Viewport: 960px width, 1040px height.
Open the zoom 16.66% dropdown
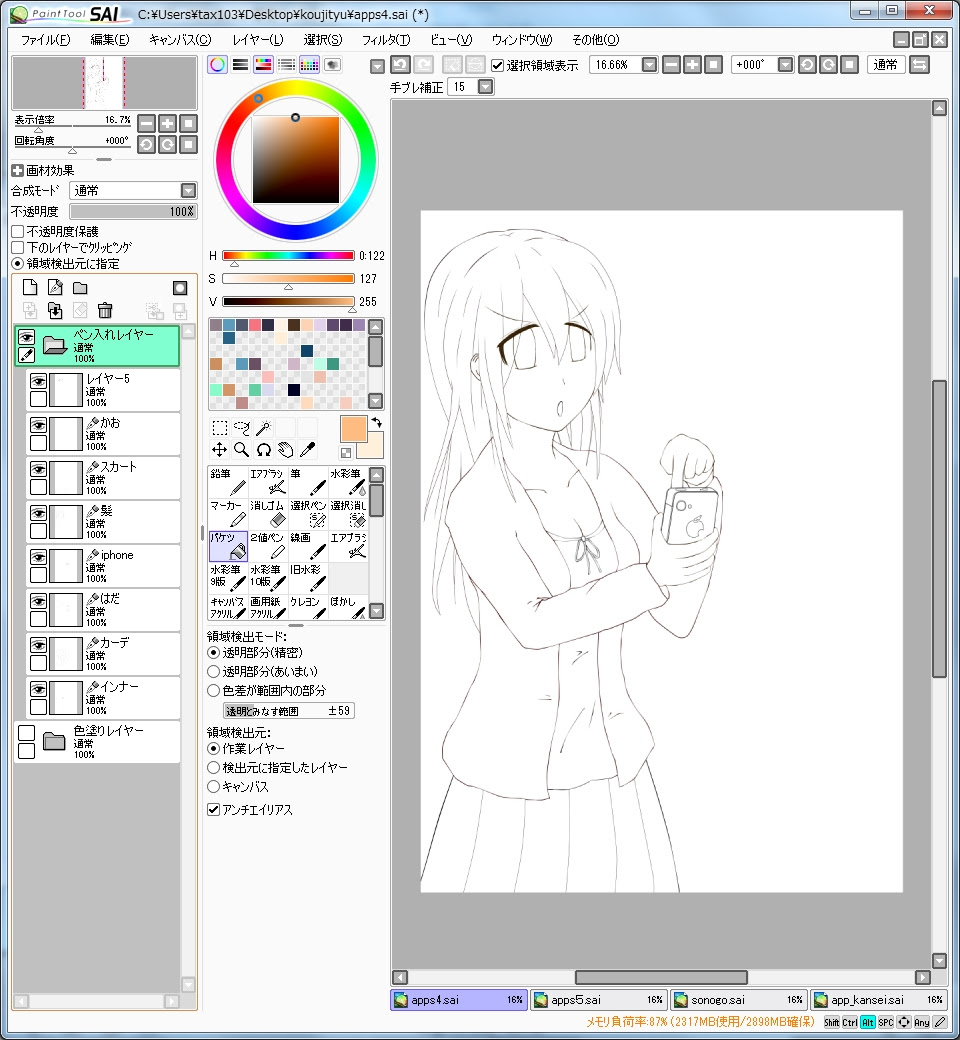tap(650, 64)
